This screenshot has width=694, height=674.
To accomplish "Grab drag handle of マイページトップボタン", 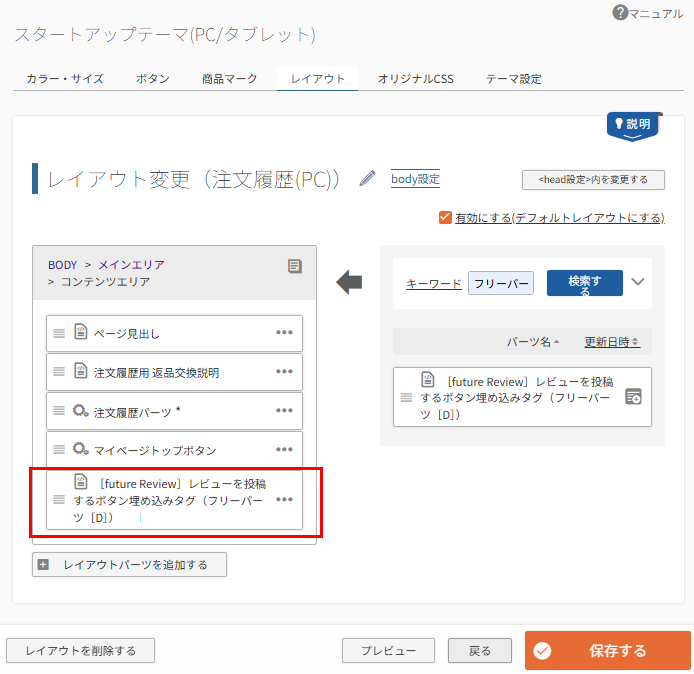I will pyautogui.click(x=59, y=450).
